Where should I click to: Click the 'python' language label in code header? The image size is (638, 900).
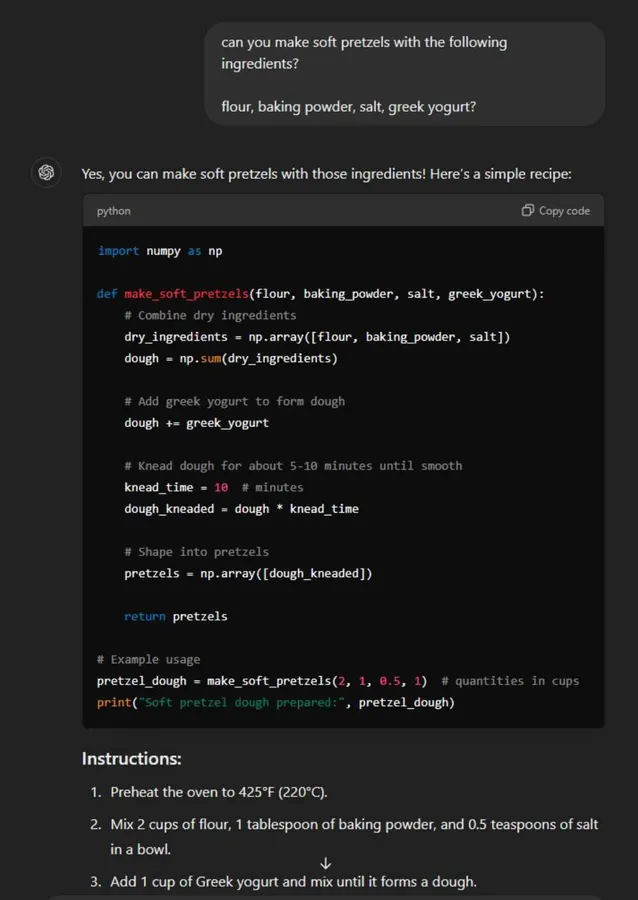[x=114, y=211]
